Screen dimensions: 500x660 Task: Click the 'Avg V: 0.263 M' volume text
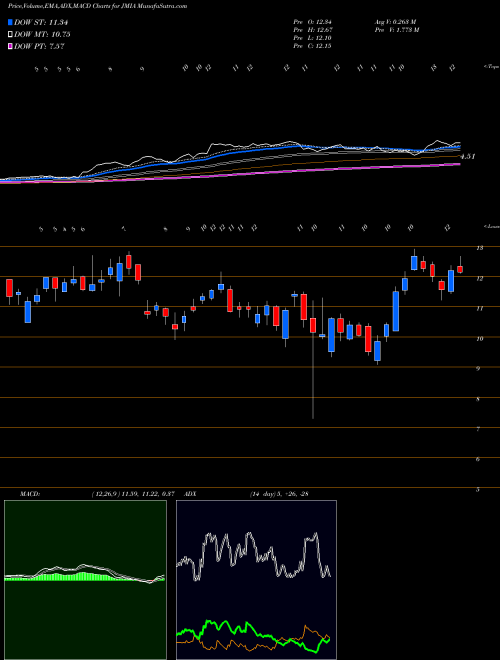395,22
